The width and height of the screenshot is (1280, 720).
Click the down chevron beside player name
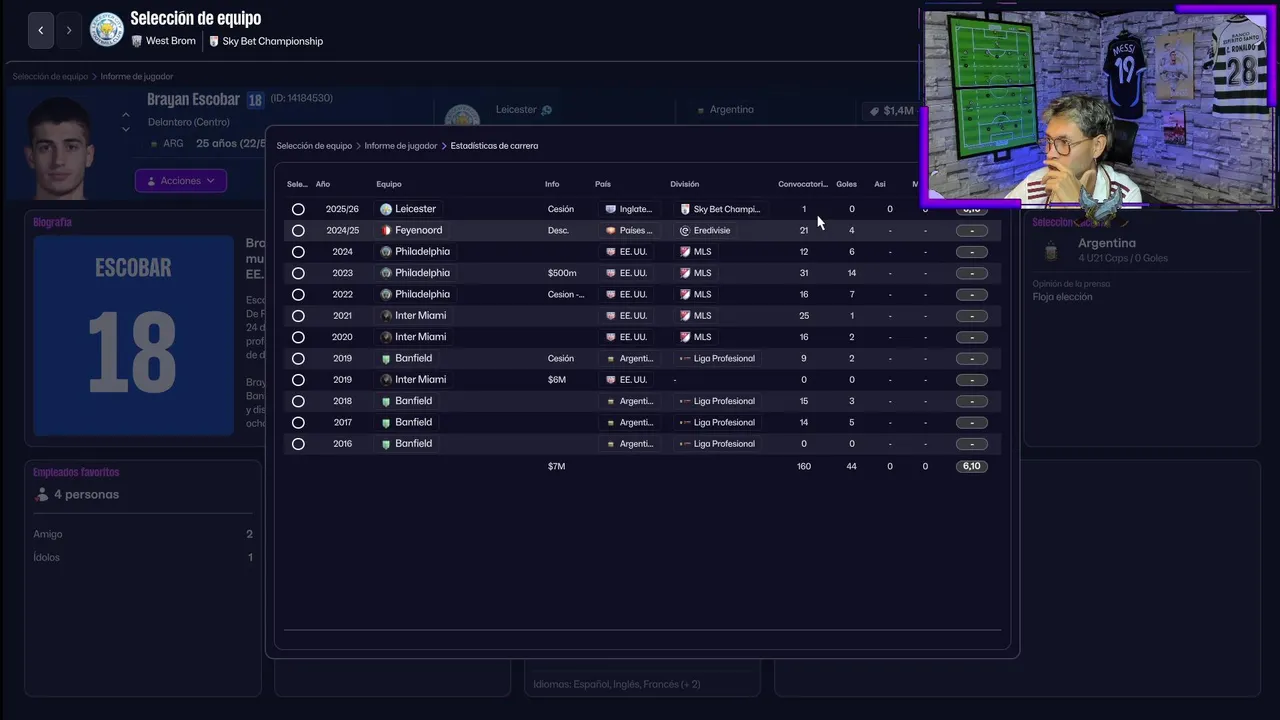point(125,130)
